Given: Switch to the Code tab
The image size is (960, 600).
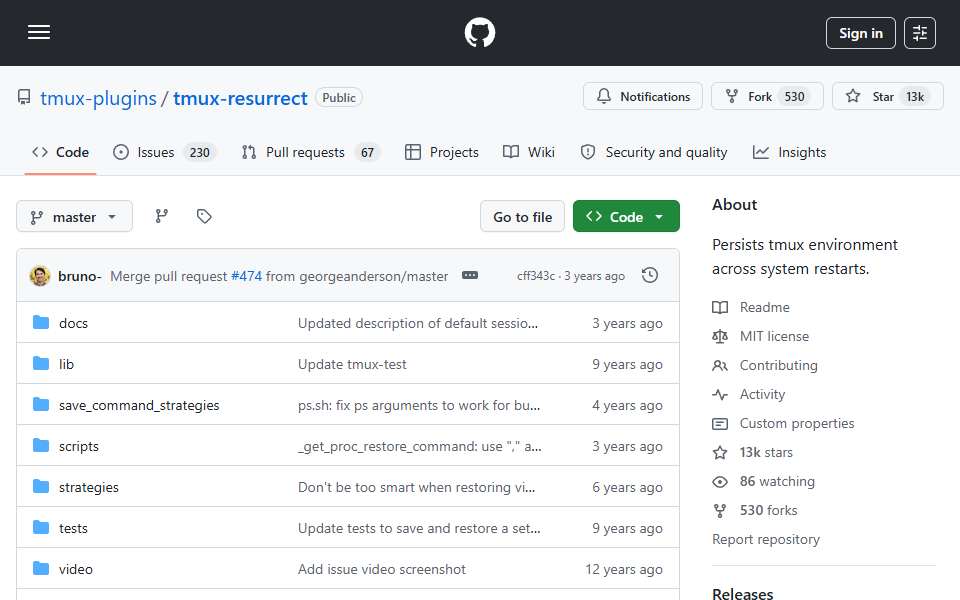Looking at the screenshot, I should [61, 152].
